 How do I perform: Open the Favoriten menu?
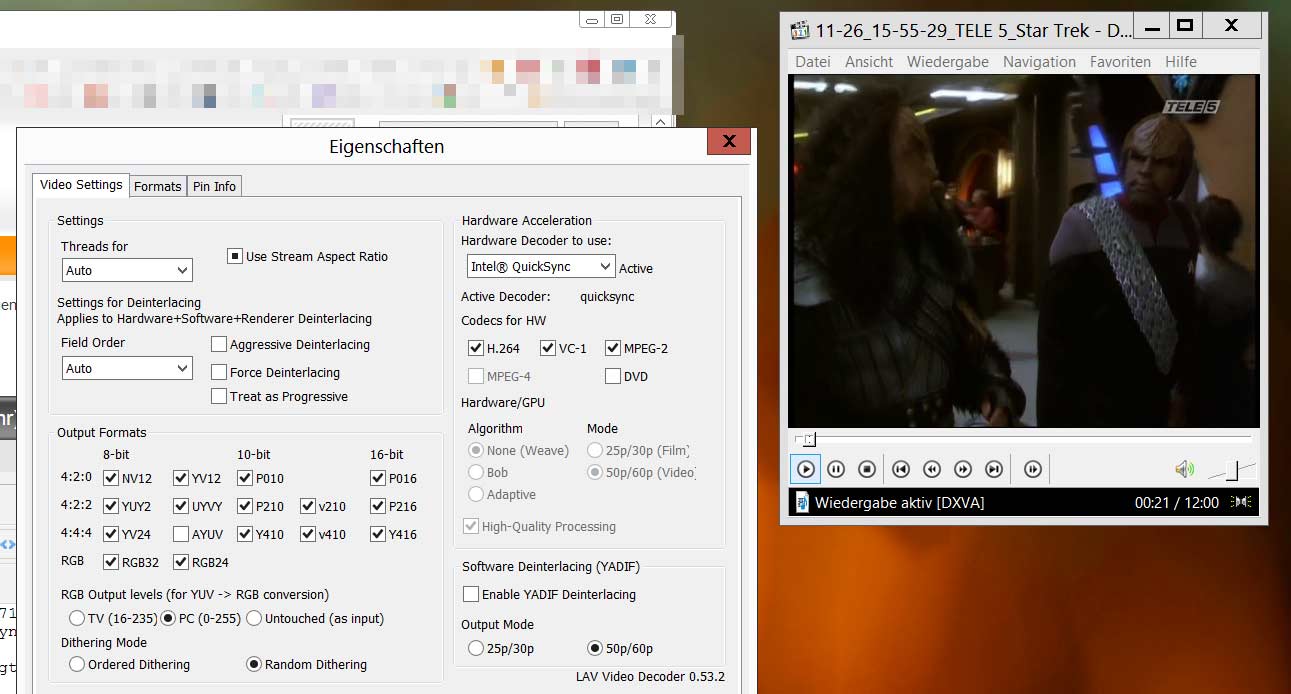[x=1120, y=61]
